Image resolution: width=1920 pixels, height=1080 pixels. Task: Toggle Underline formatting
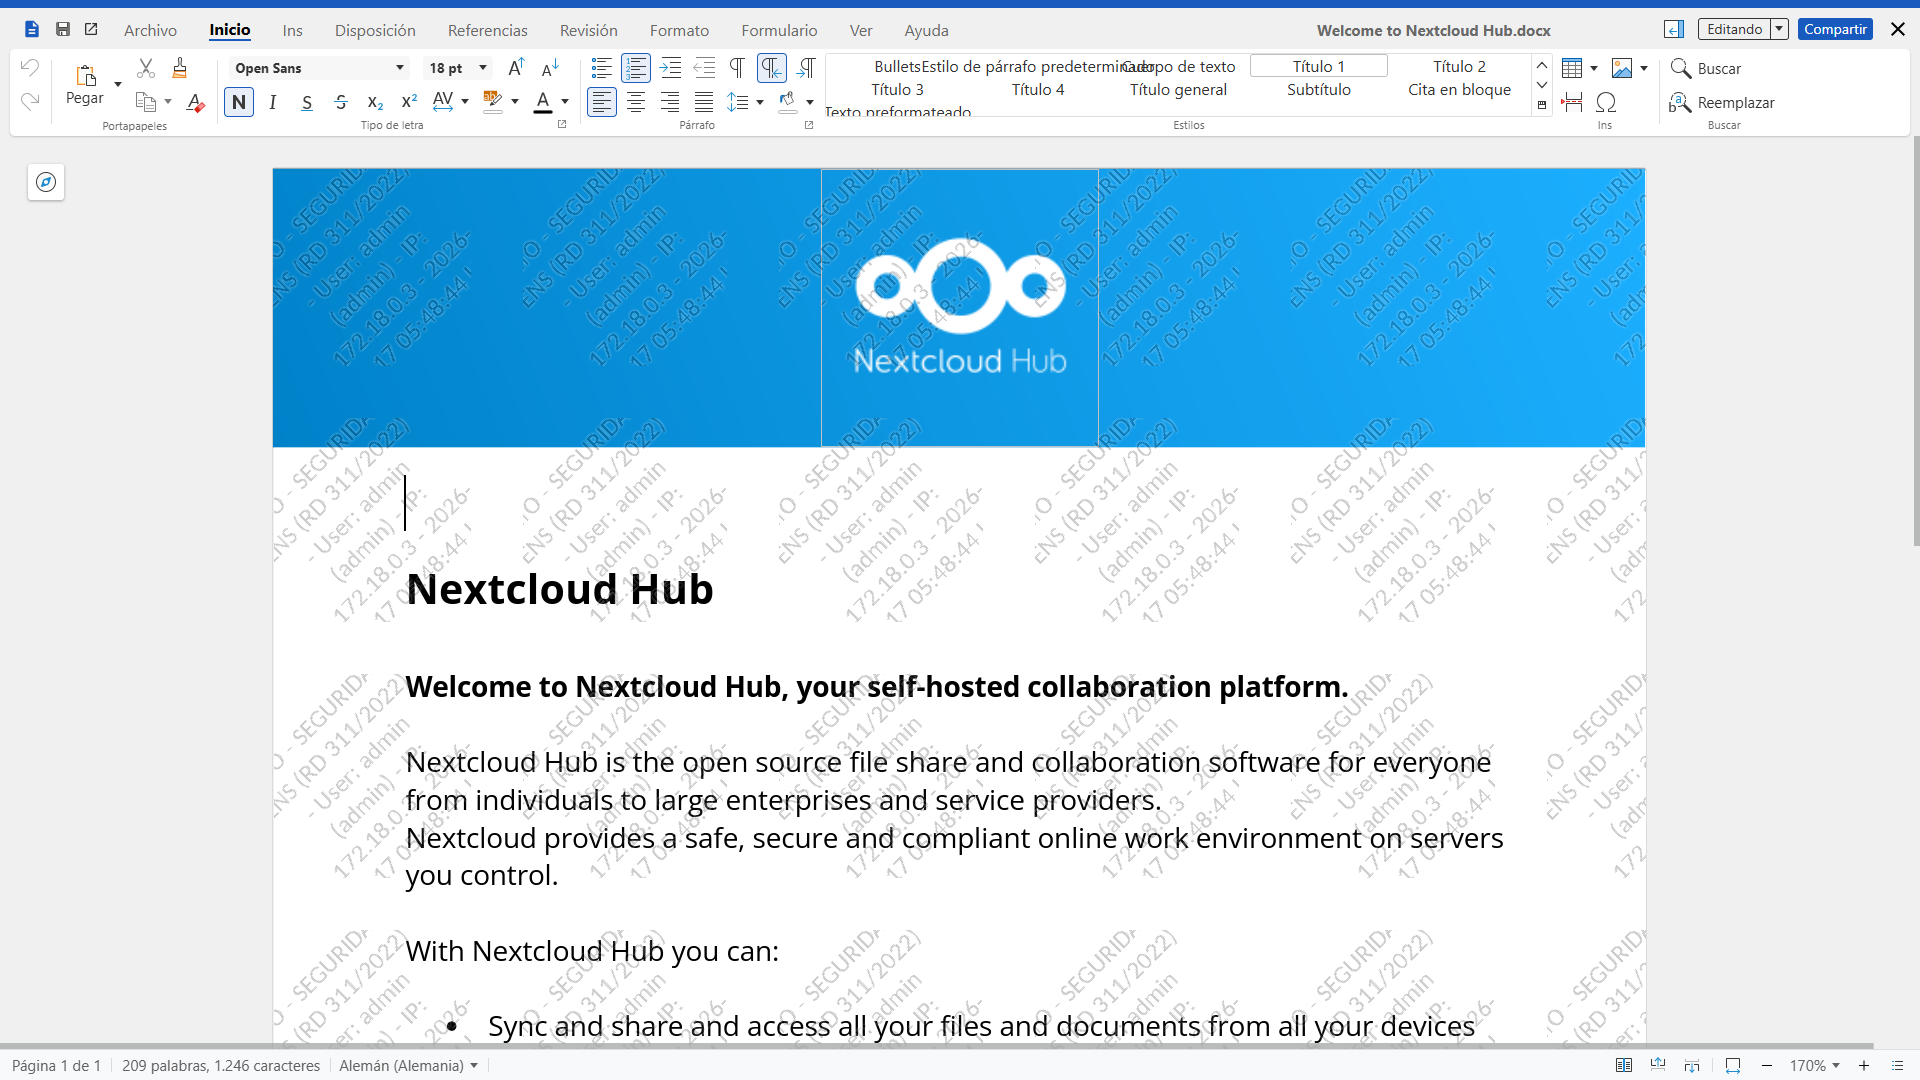(x=307, y=102)
